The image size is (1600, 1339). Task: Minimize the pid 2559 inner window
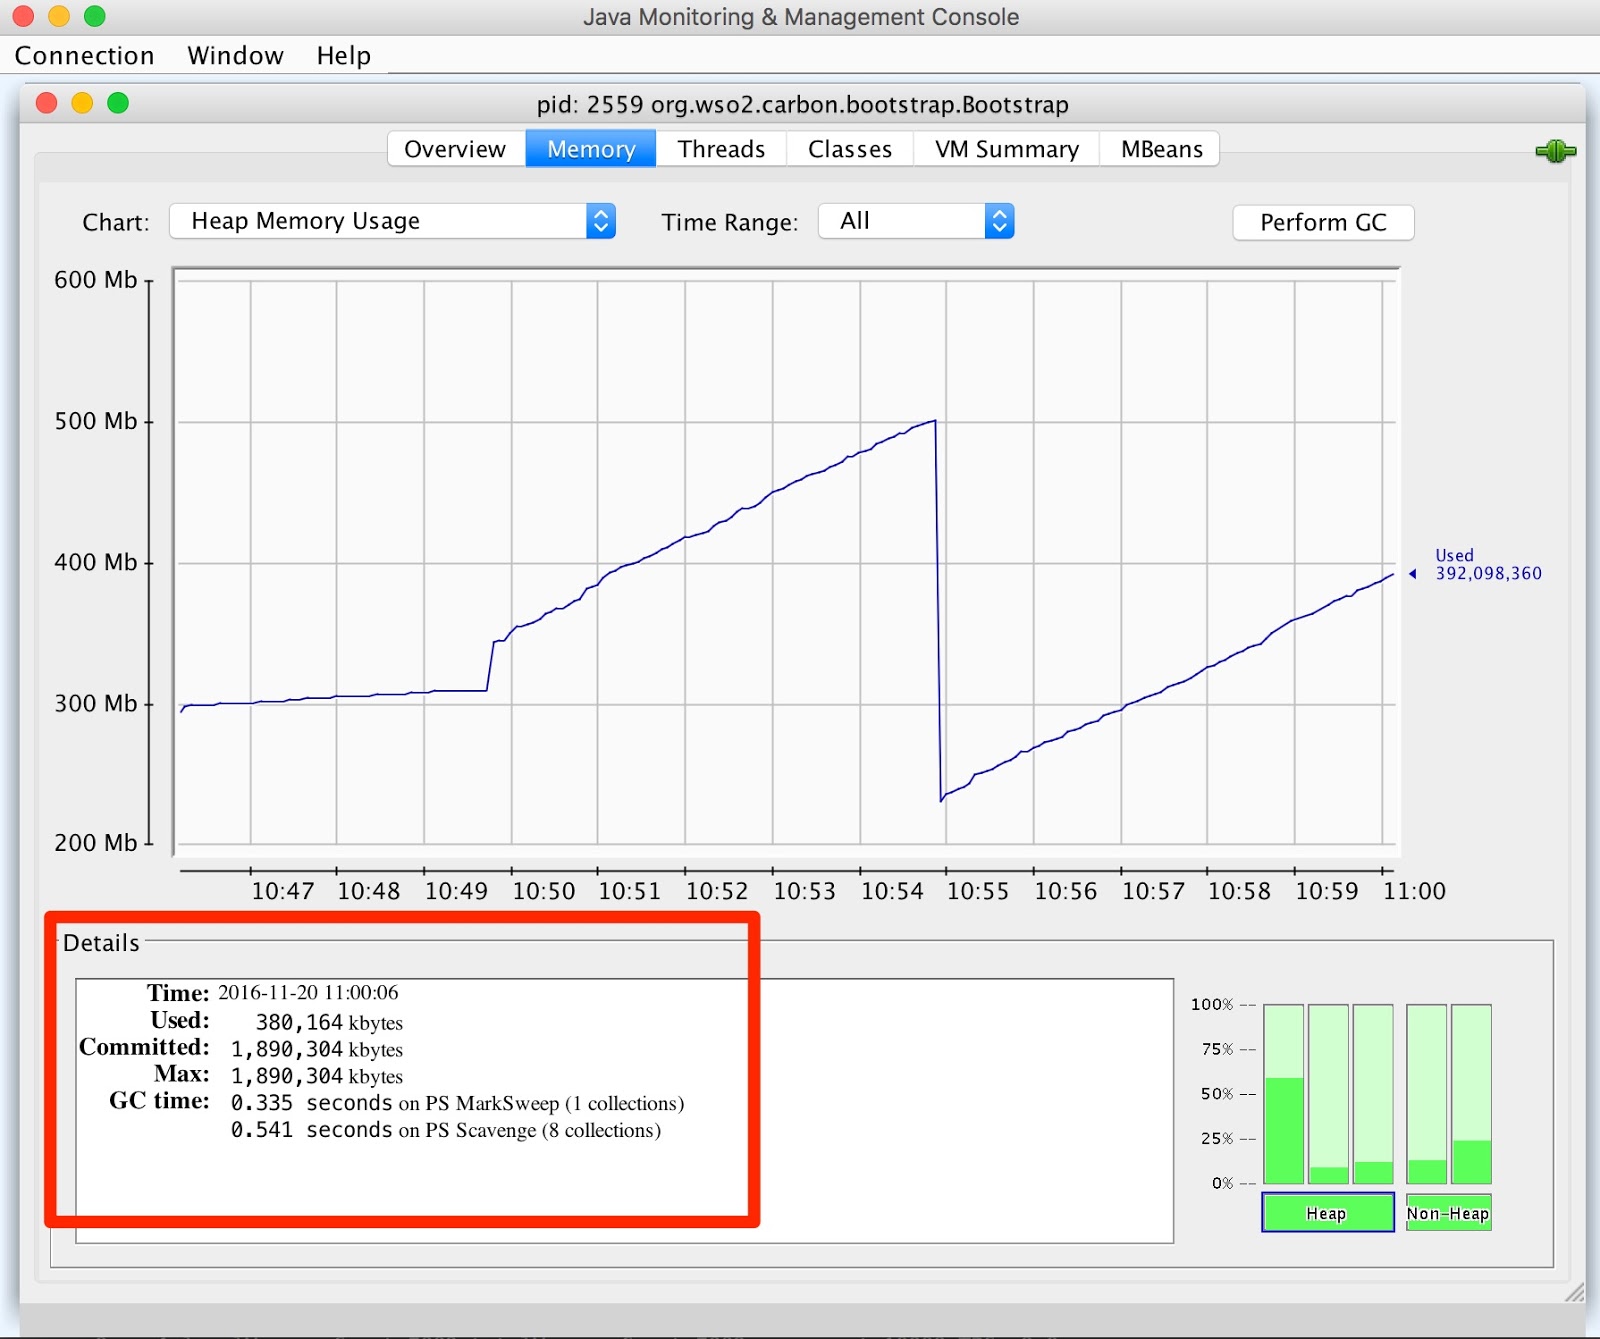[x=82, y=103]
